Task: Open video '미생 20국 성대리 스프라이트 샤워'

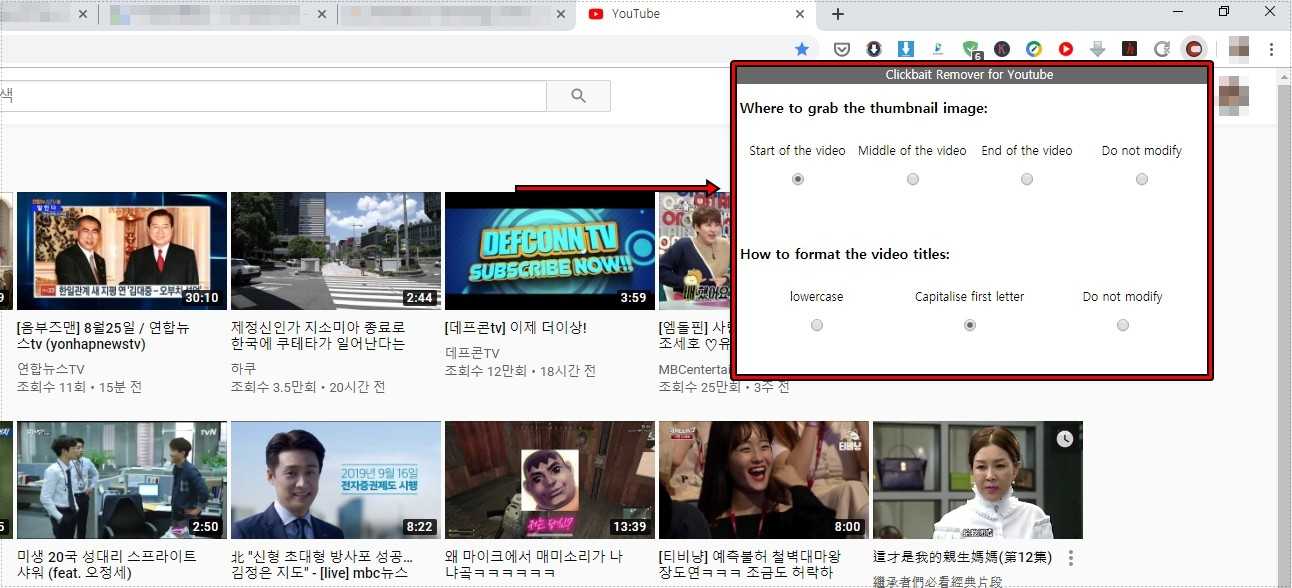Action: (x=107, y=565)
